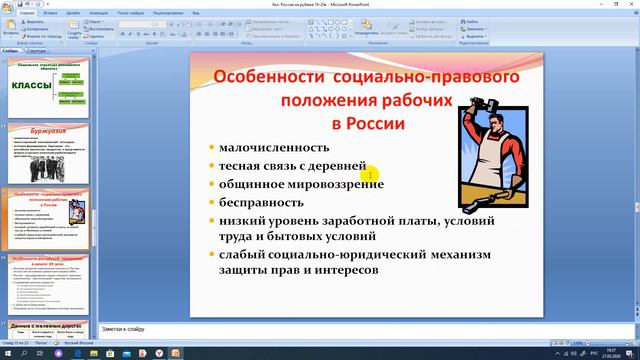Click the large Paste (Вставить) clipboard icon
640x360 pixels.
11,24
